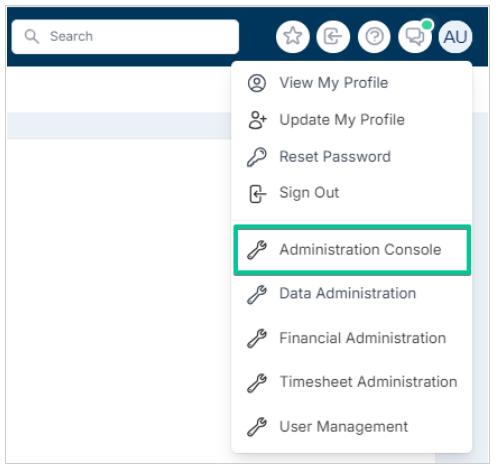Select Reset Password menu entry

pos(352,157)
